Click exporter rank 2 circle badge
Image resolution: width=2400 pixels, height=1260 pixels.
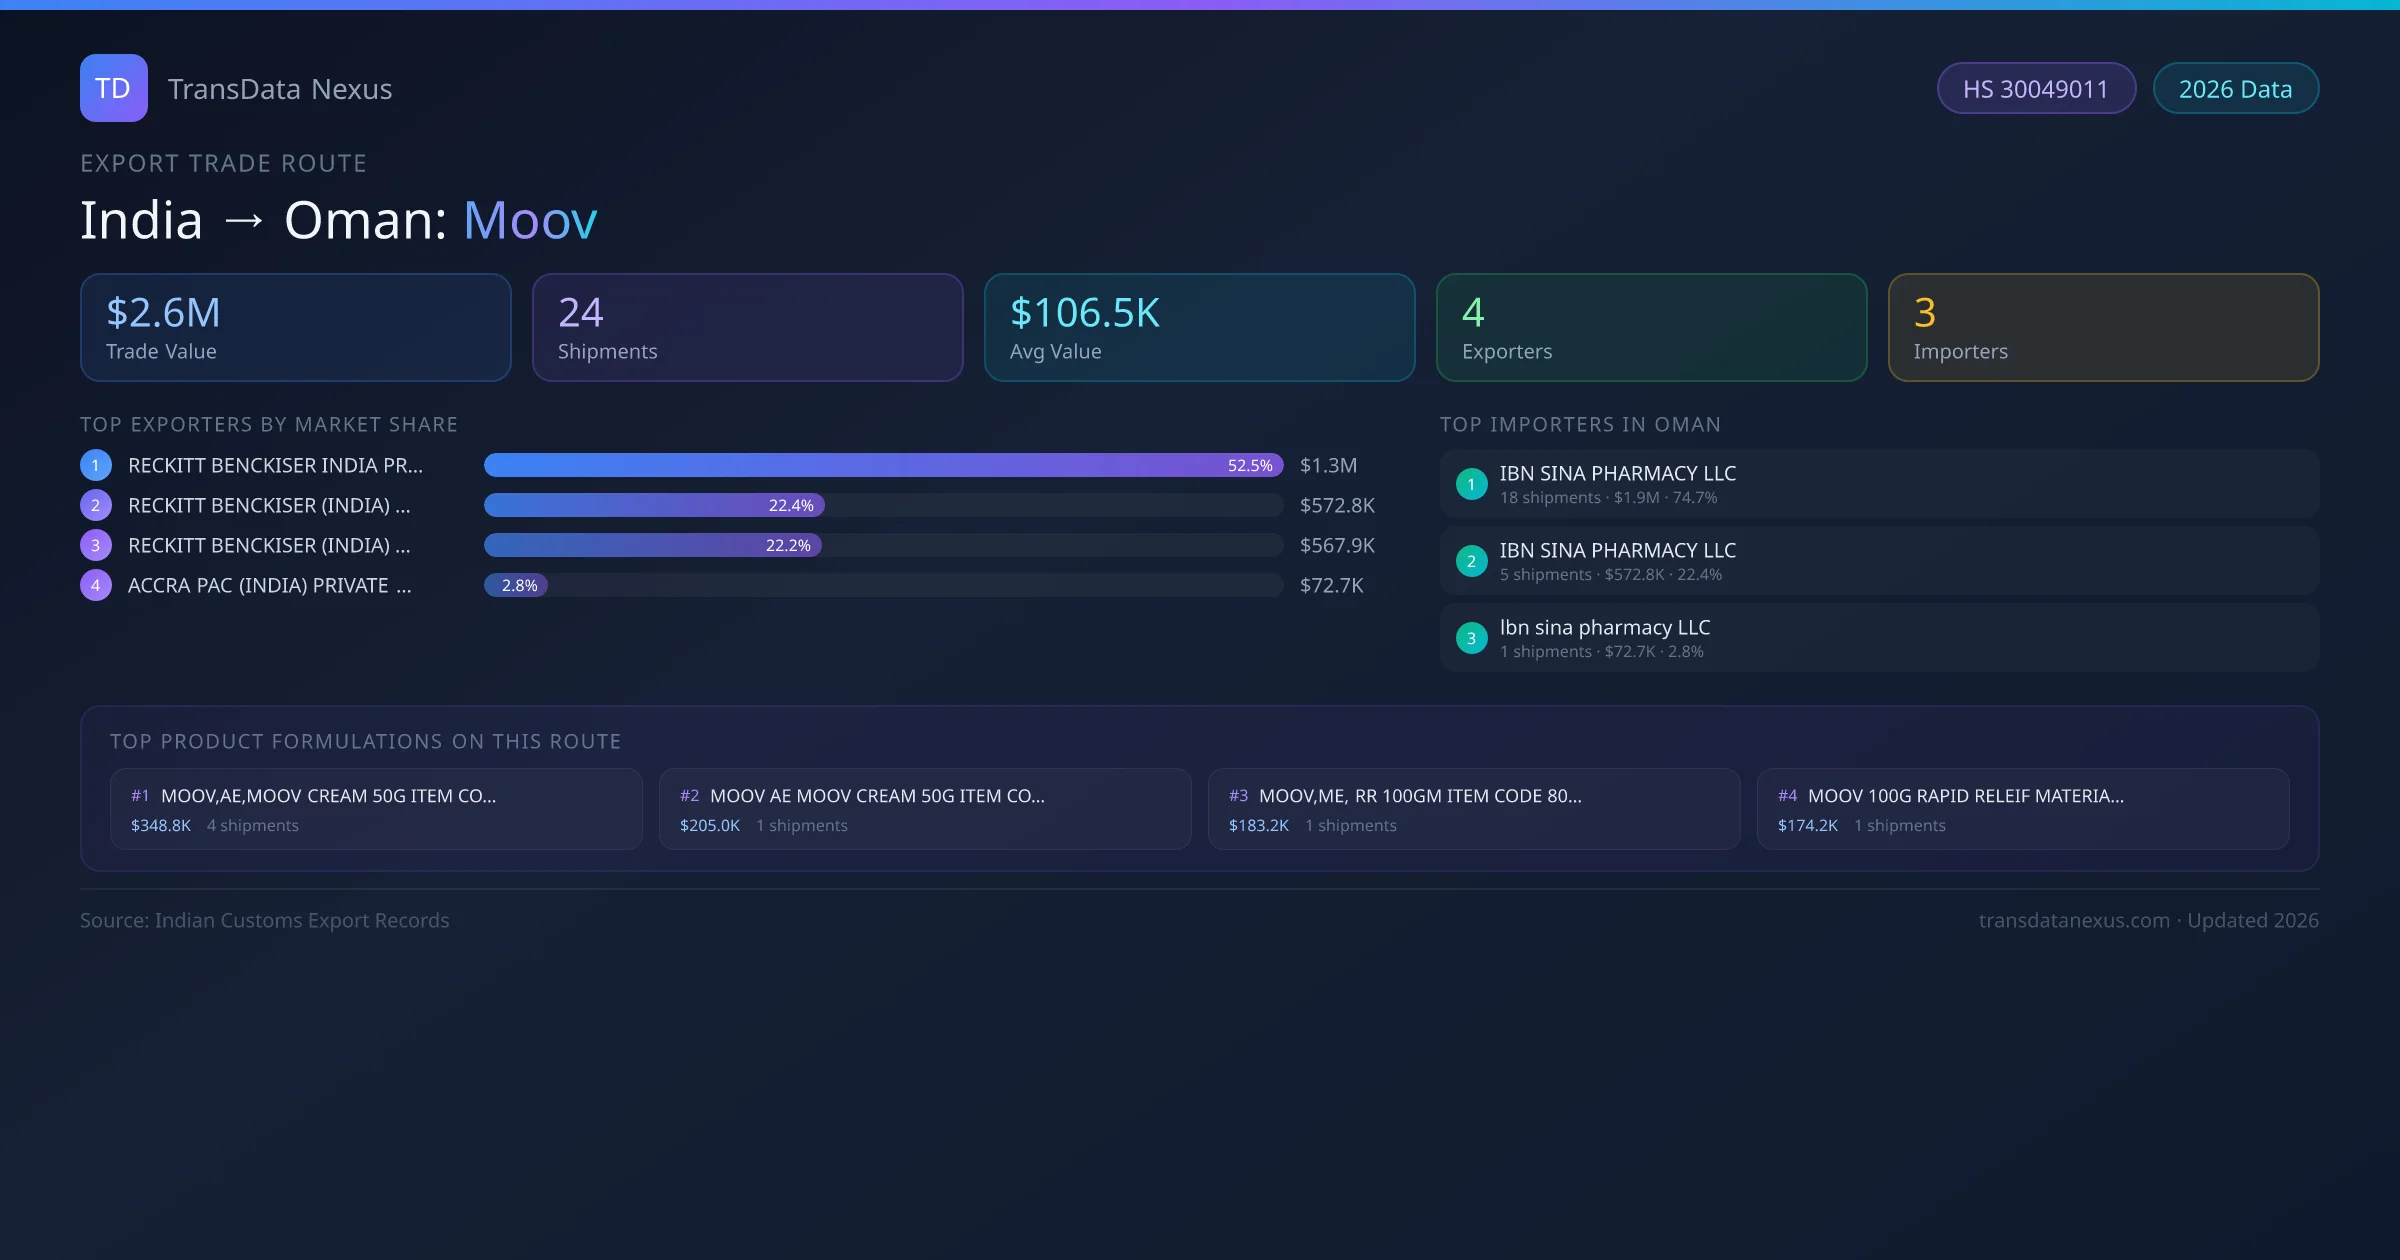(x=95, y=505)
